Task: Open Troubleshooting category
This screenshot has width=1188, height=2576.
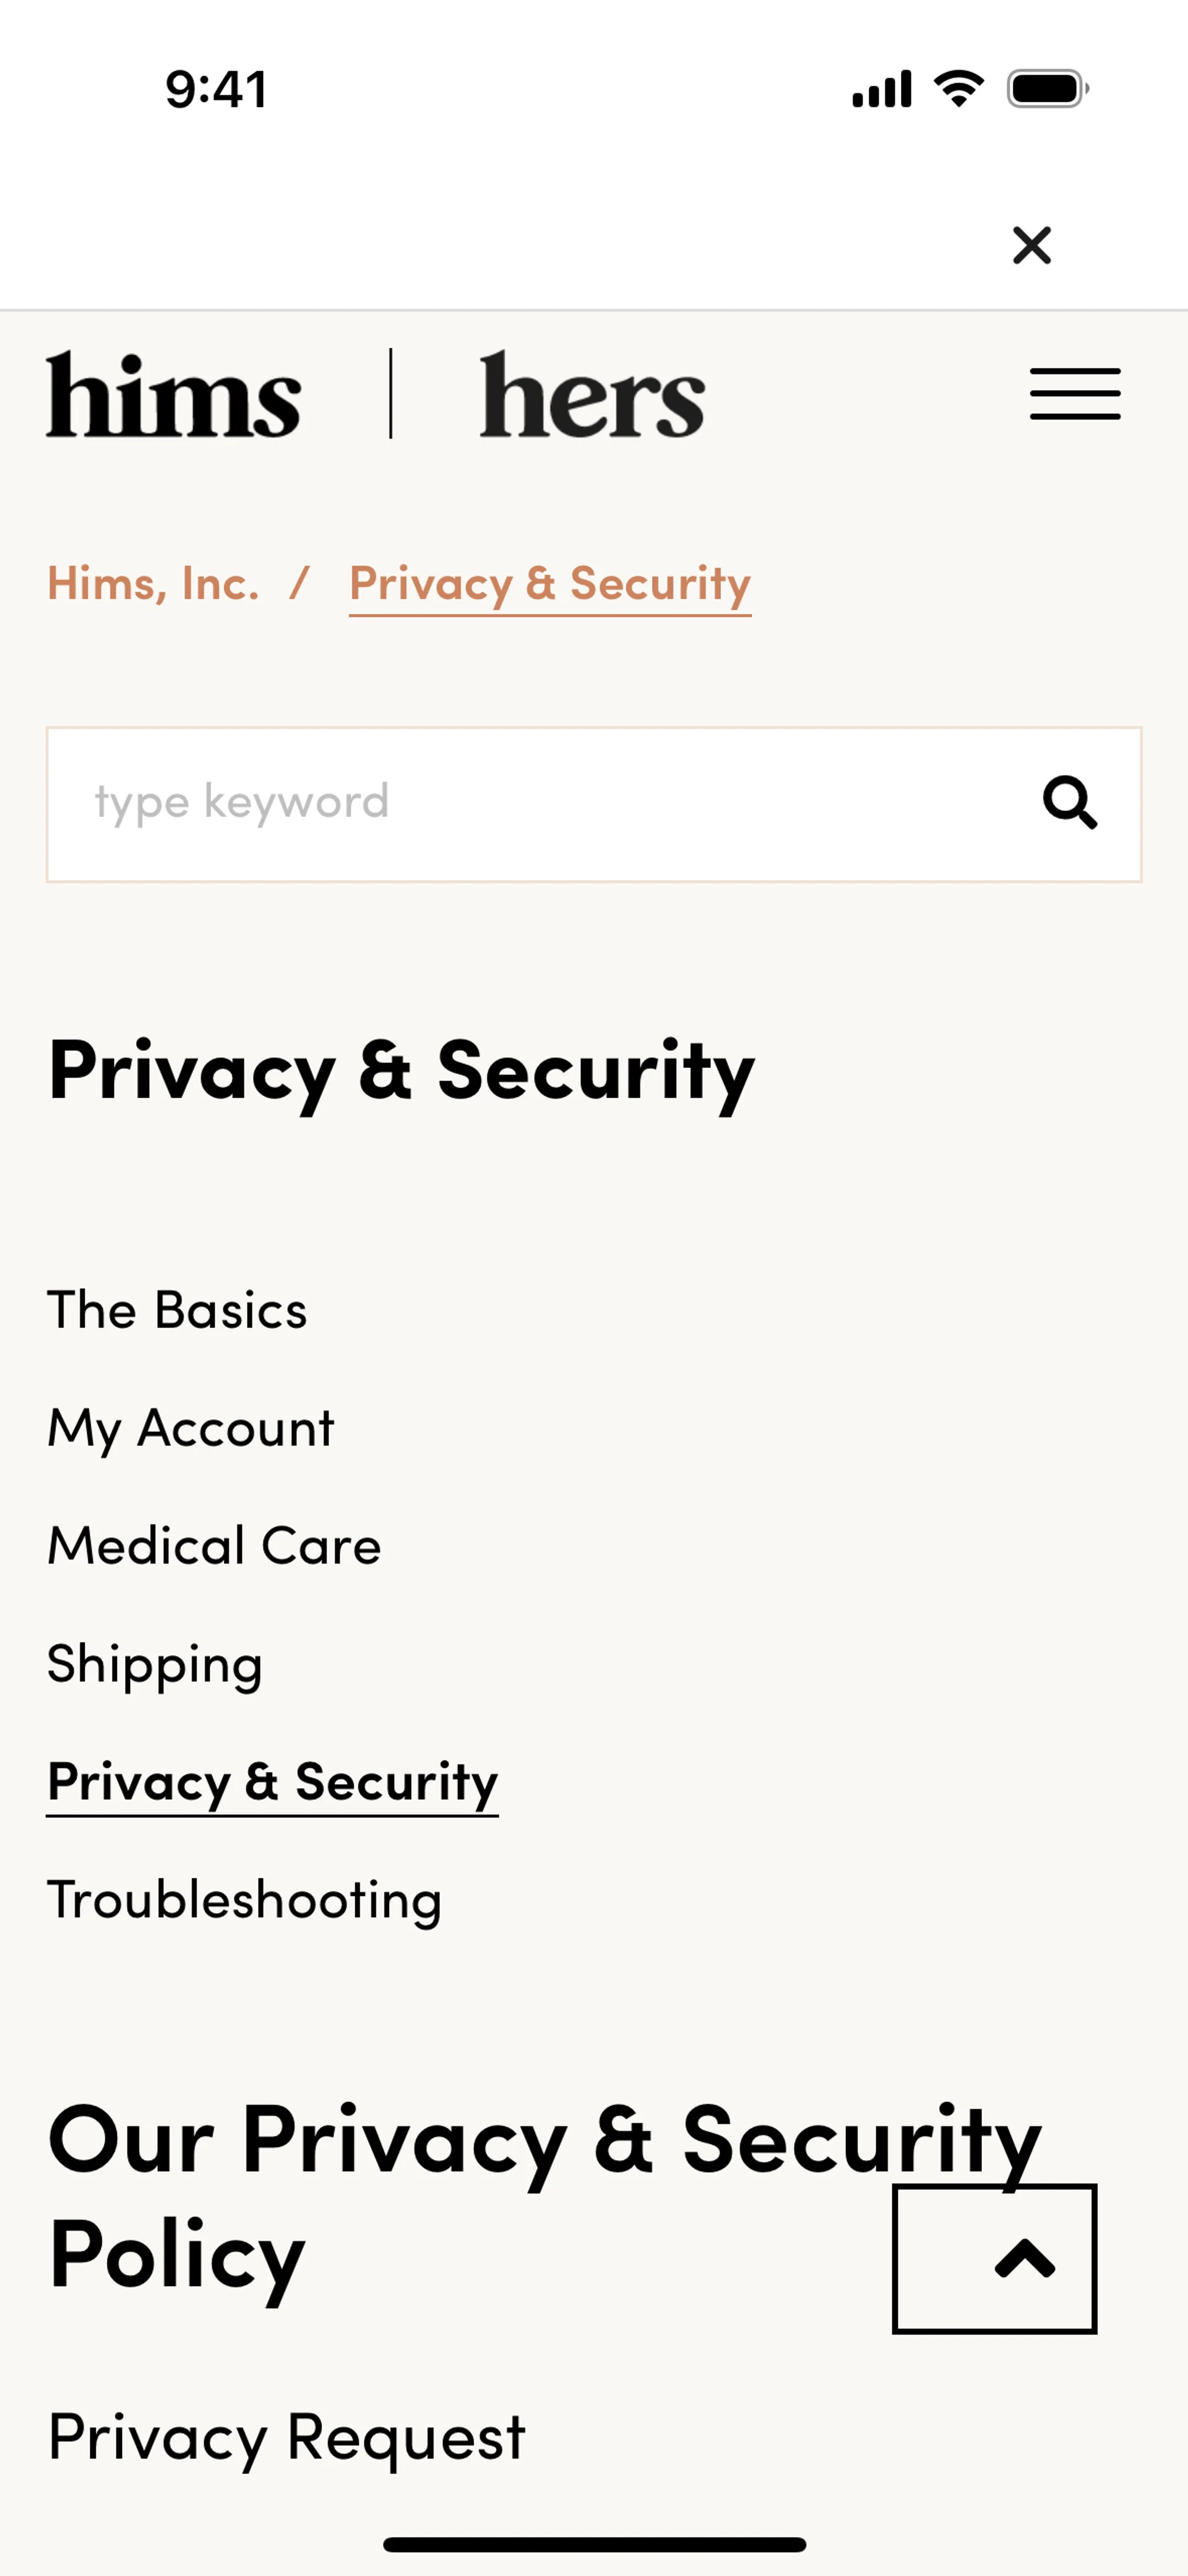Action: [244, 1900]
